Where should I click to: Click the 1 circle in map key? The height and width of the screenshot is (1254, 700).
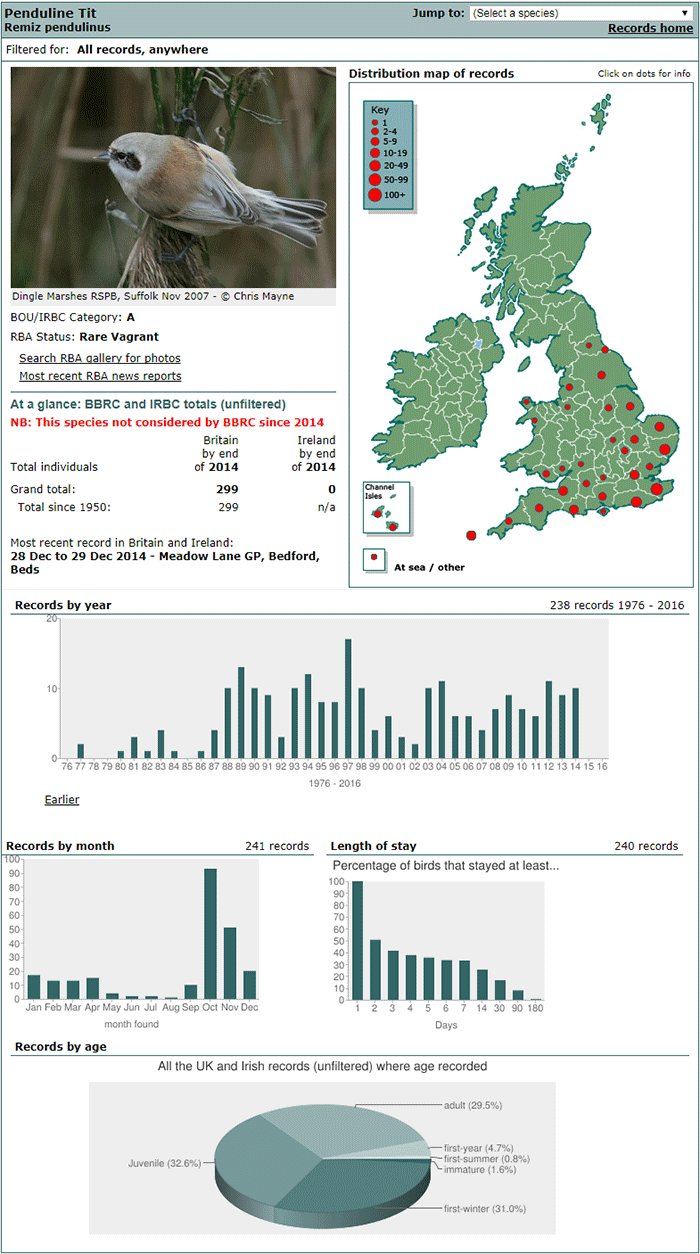click(375, 121)
